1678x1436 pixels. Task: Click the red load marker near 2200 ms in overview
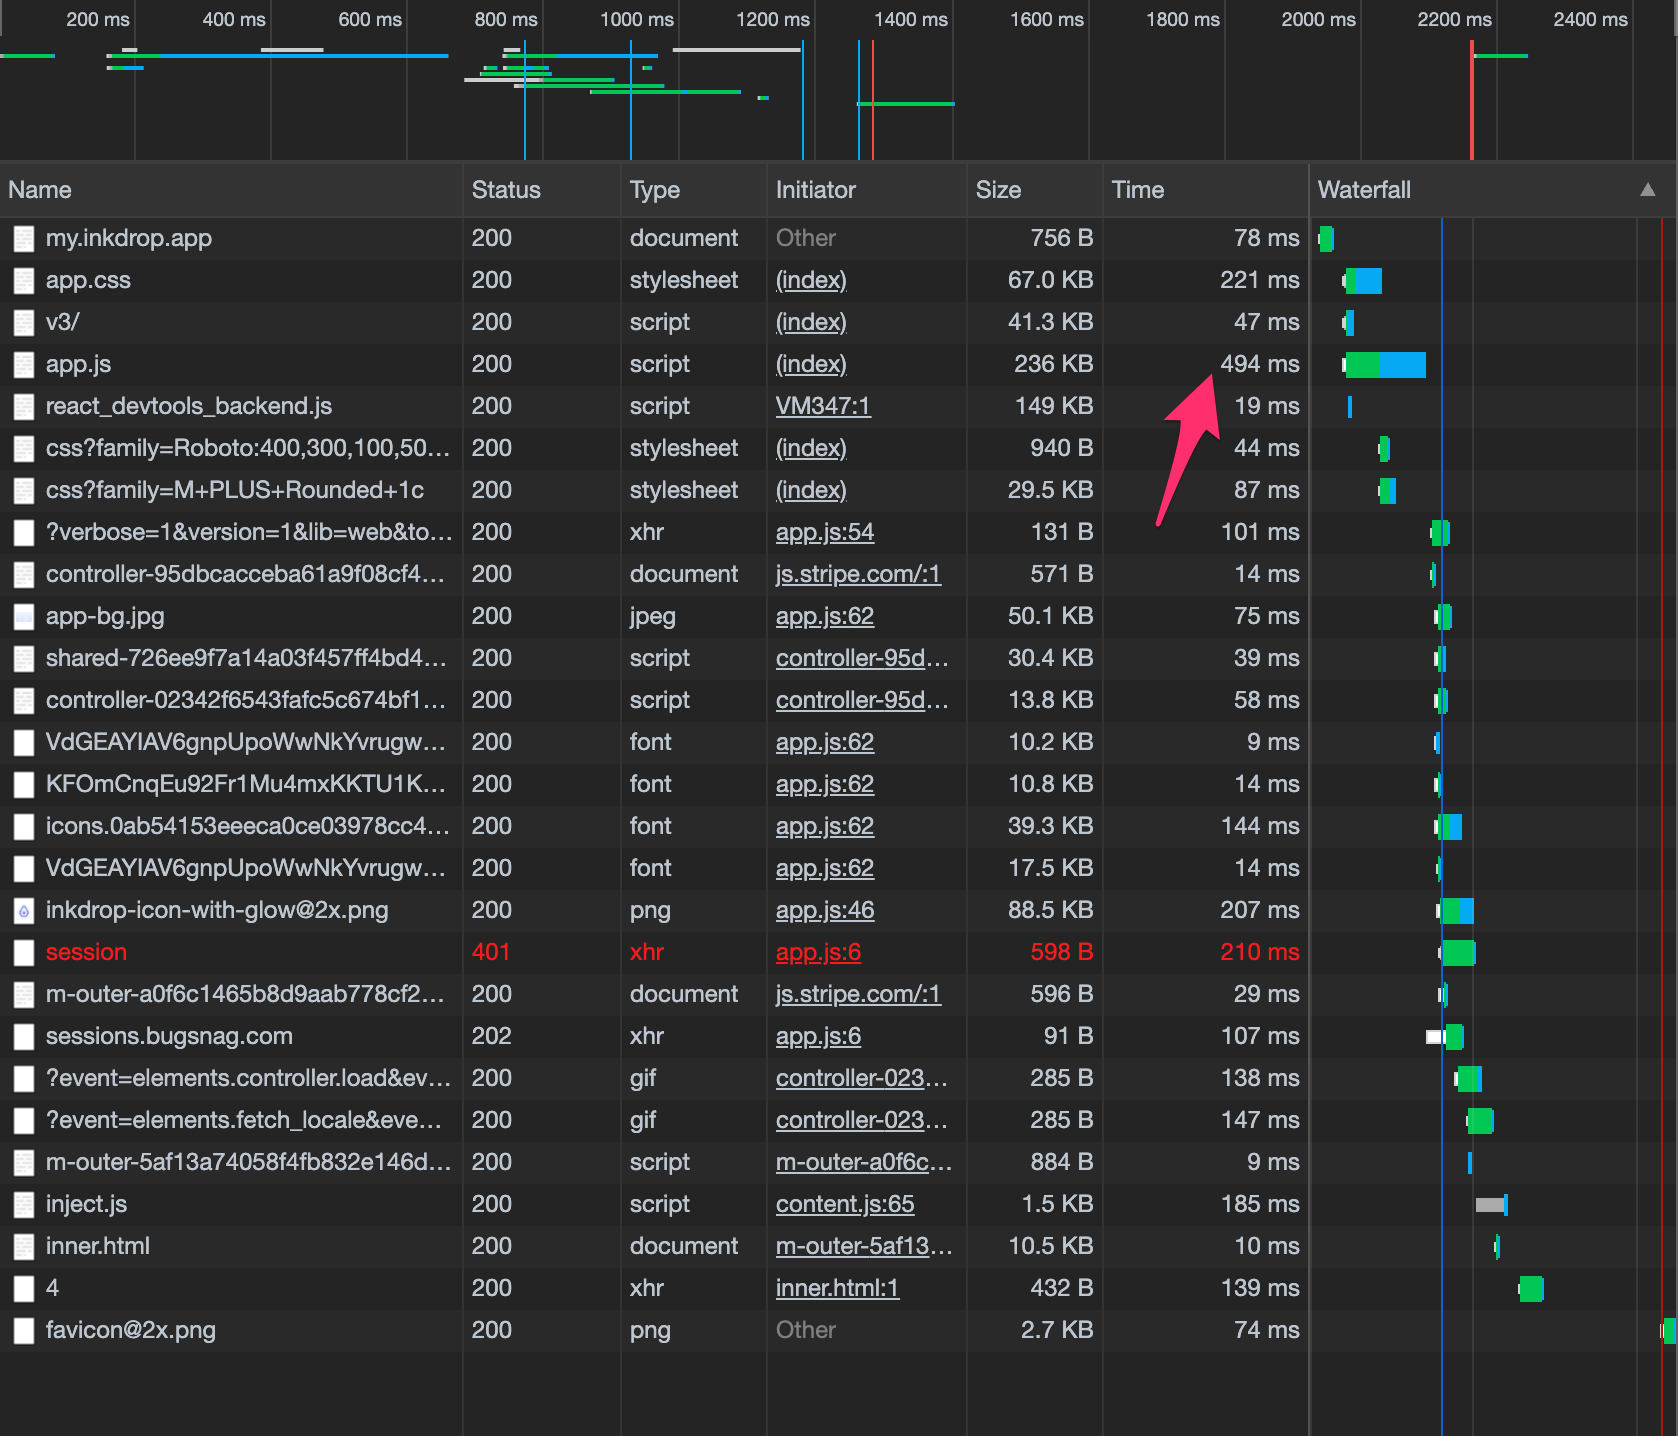(1471, 100)
